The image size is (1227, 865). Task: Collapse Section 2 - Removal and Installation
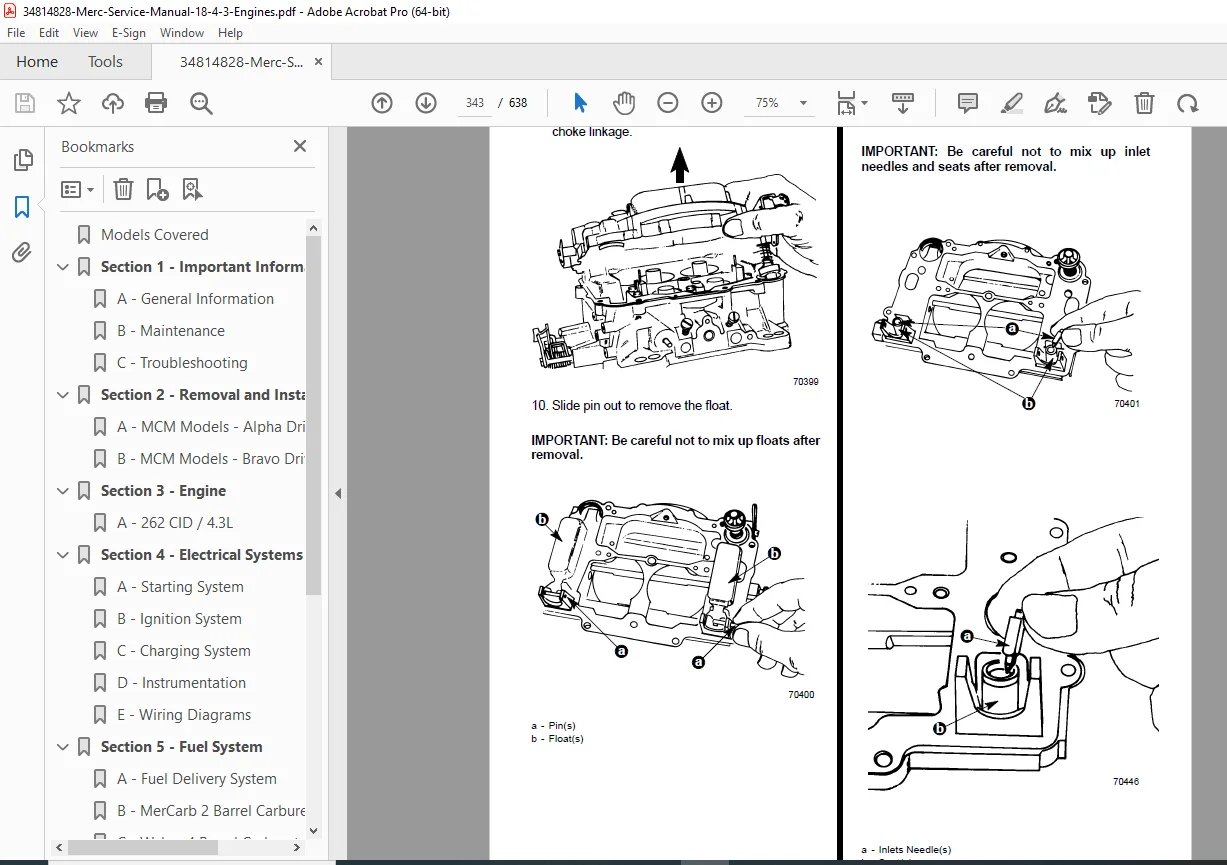tap(63, 395)
